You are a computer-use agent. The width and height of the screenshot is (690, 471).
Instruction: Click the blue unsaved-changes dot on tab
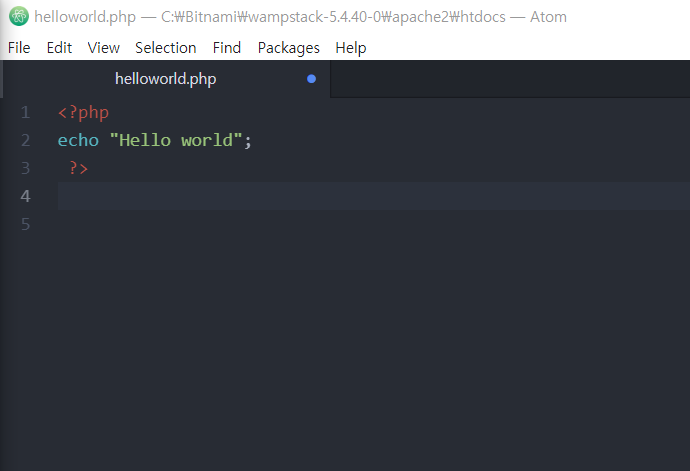(x=312, y=79)
